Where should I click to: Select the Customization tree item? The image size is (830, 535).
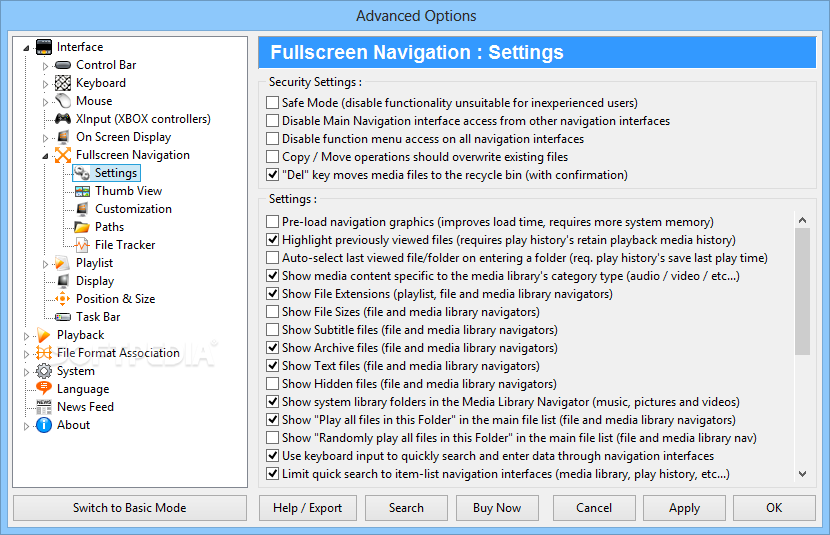[133, 209]
